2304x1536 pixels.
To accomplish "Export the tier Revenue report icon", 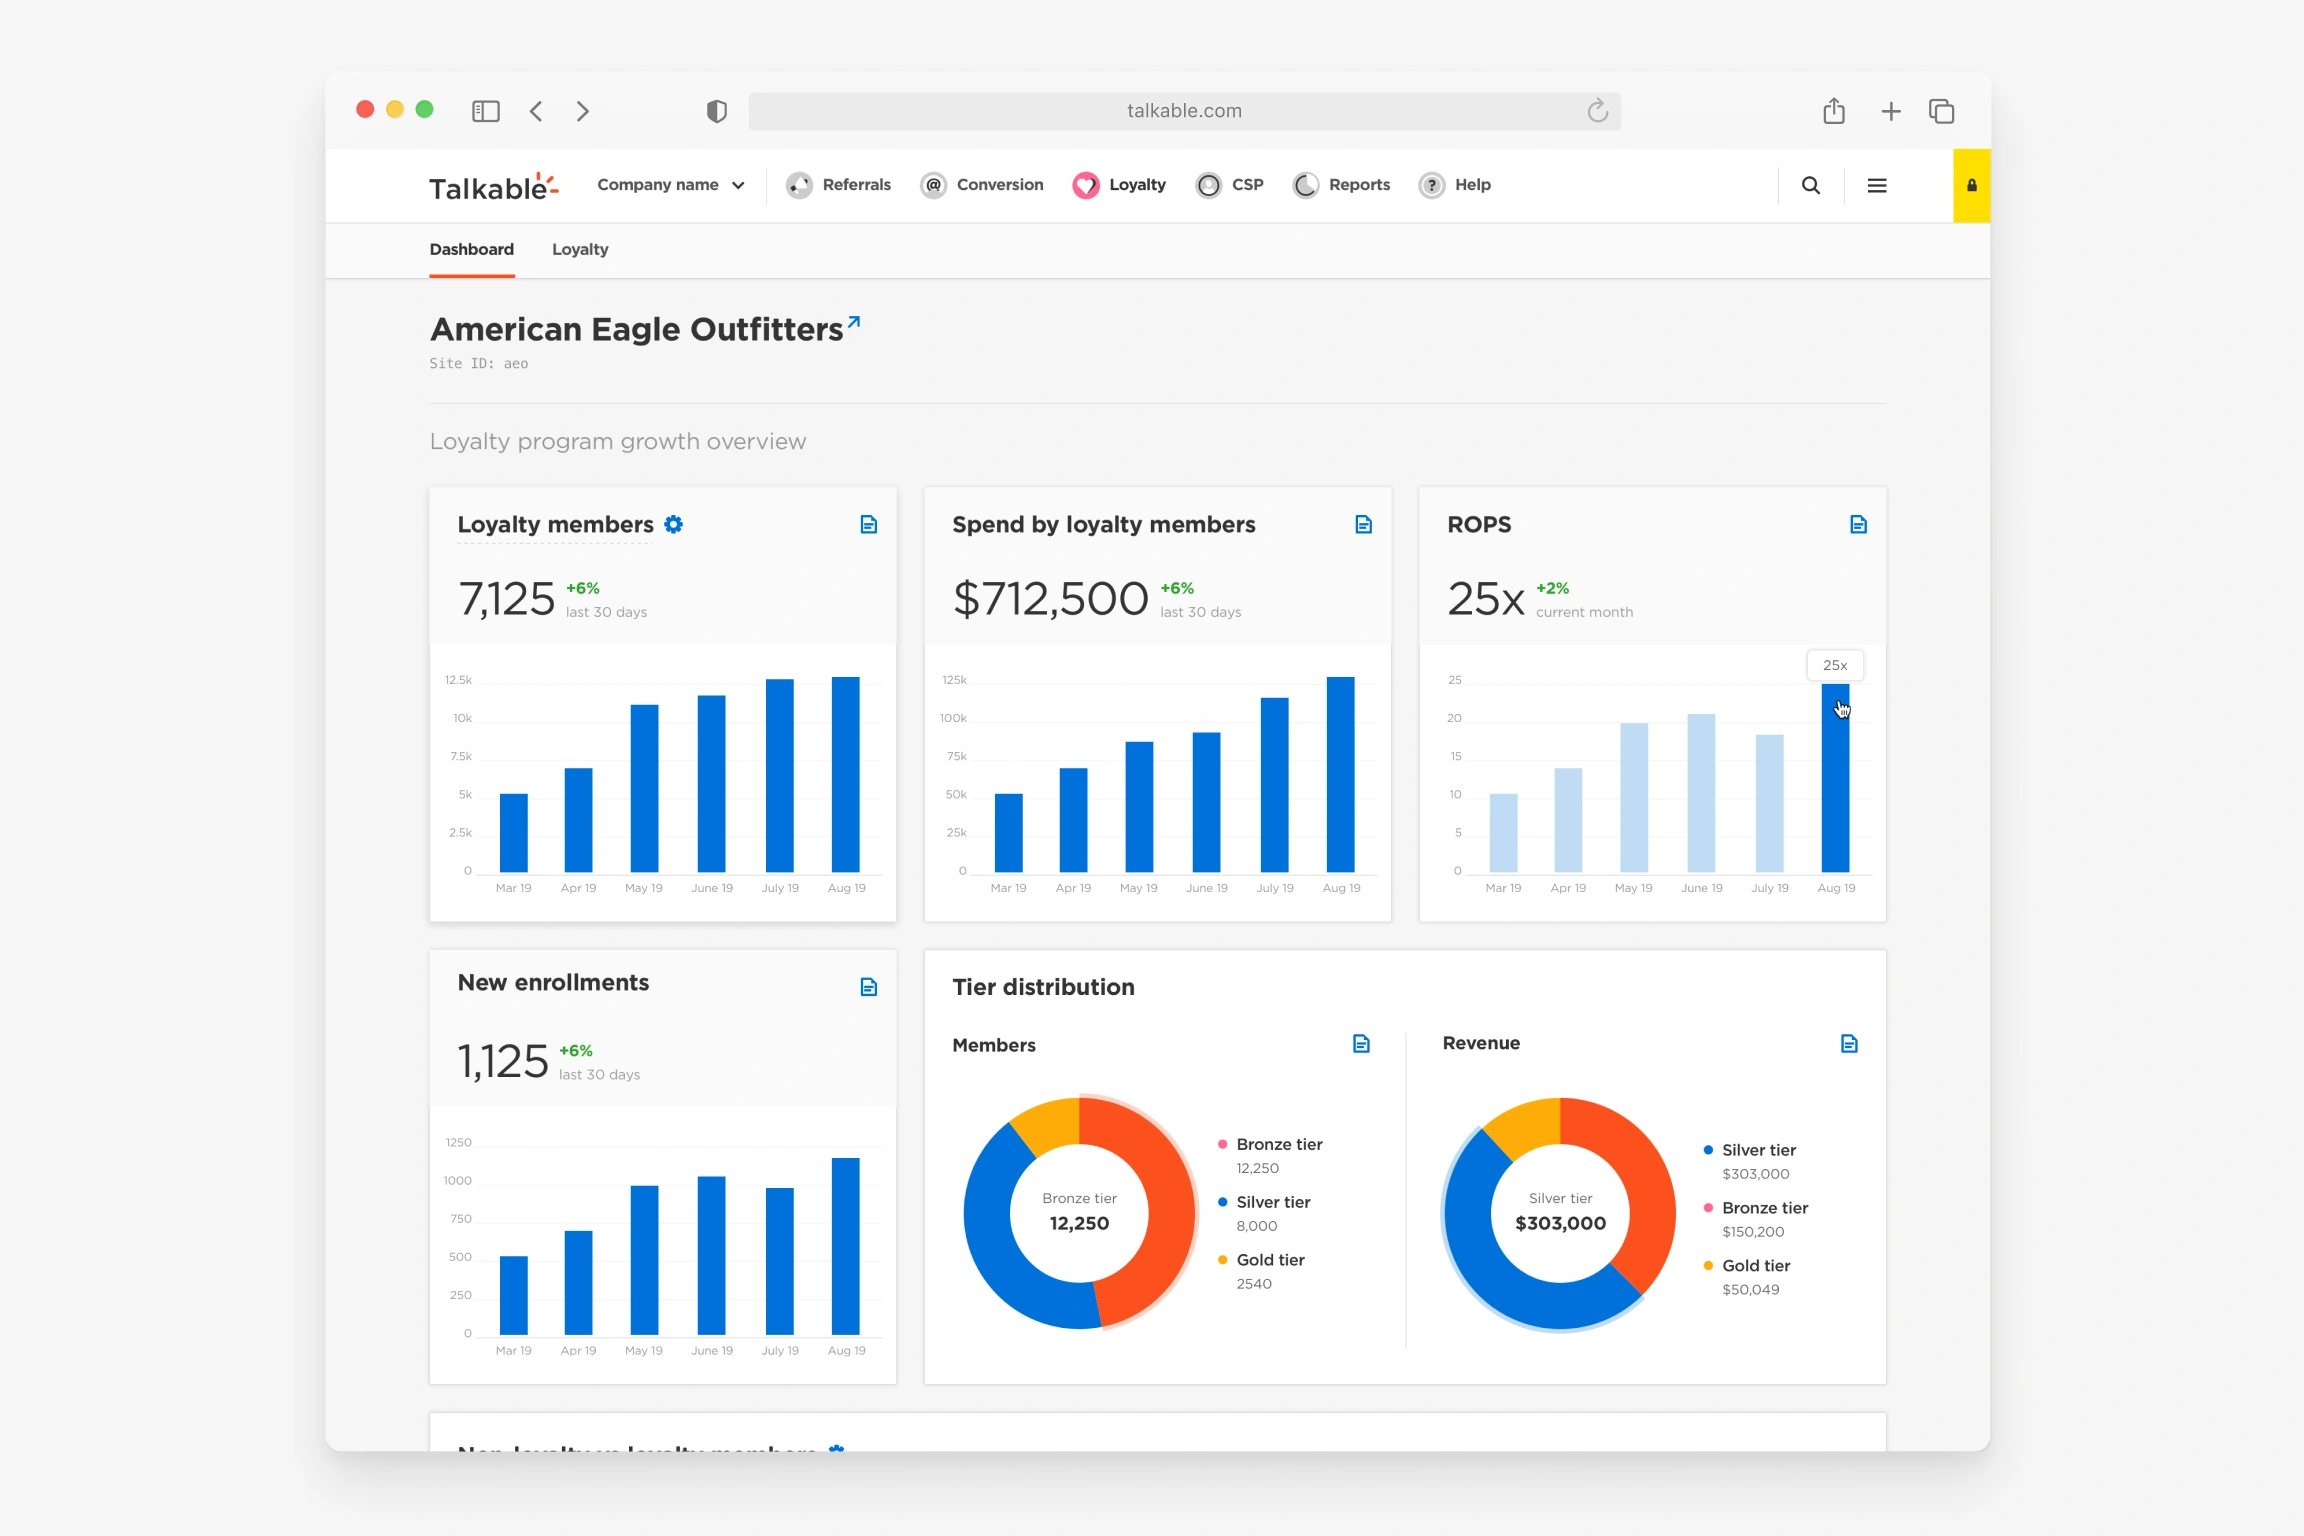I will coord(1849,1044).
